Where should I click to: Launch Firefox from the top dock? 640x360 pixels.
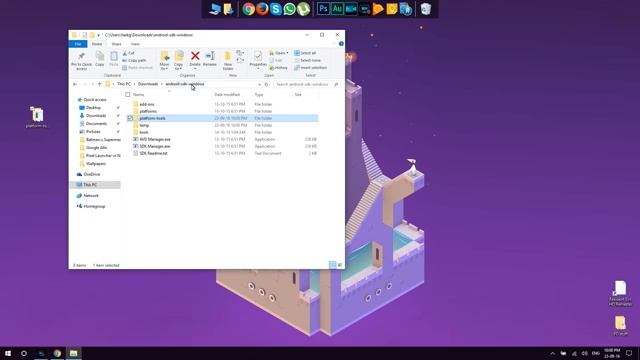tap(262, 9)
